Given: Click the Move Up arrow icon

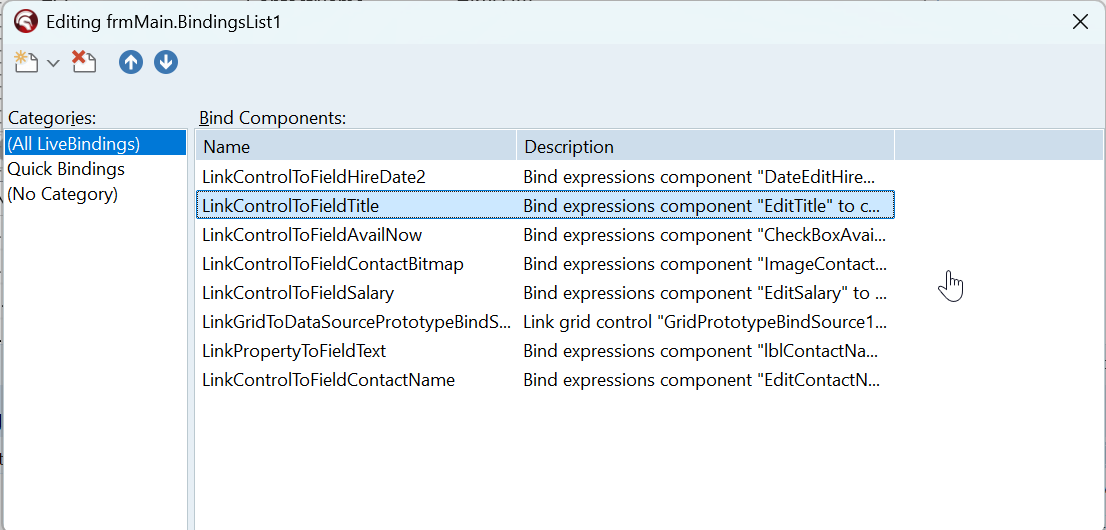Looking at the screenshot, I should pos(131,62).
